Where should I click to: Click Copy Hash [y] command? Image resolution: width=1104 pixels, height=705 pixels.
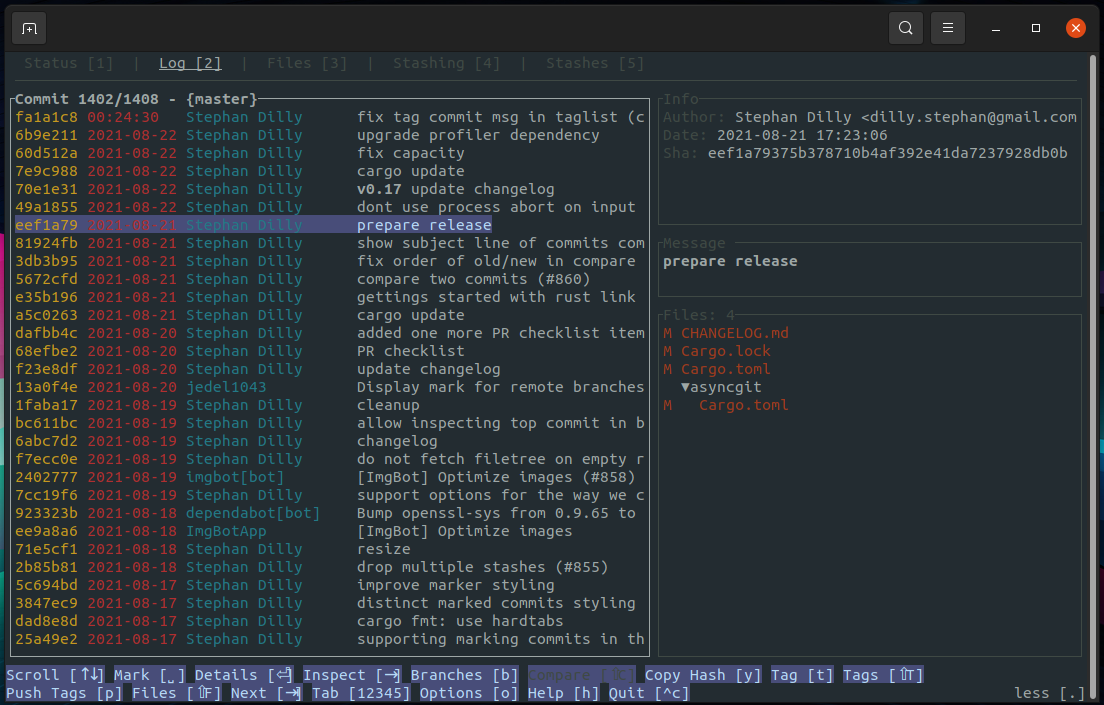point(703,675)
